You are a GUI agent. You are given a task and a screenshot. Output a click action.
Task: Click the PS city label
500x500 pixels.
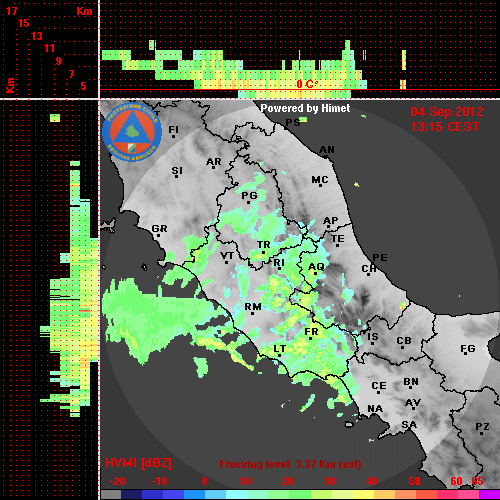(293, 123)
